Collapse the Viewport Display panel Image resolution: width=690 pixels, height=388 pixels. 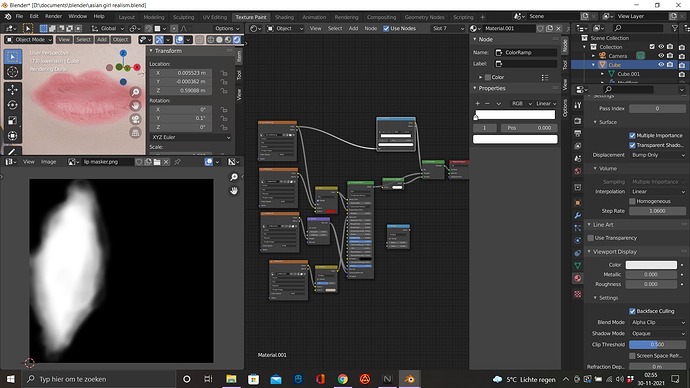click(614, 252)
